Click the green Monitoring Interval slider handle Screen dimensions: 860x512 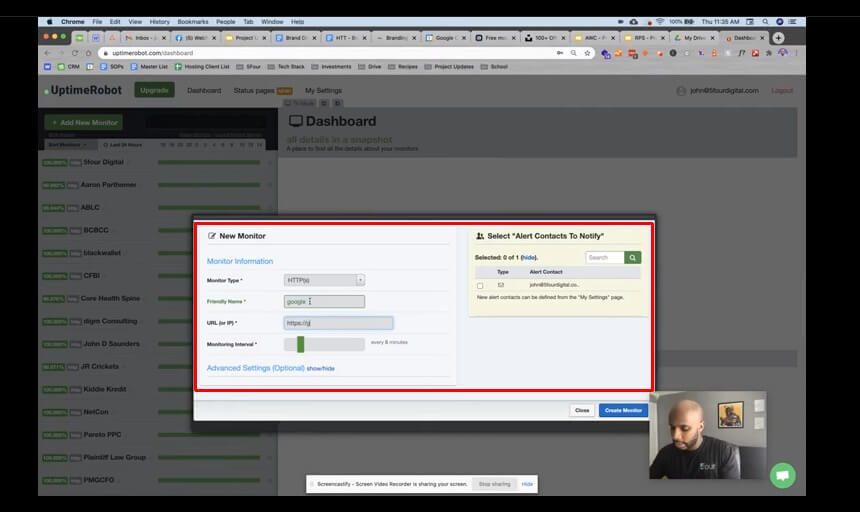[x=301, y=344]
